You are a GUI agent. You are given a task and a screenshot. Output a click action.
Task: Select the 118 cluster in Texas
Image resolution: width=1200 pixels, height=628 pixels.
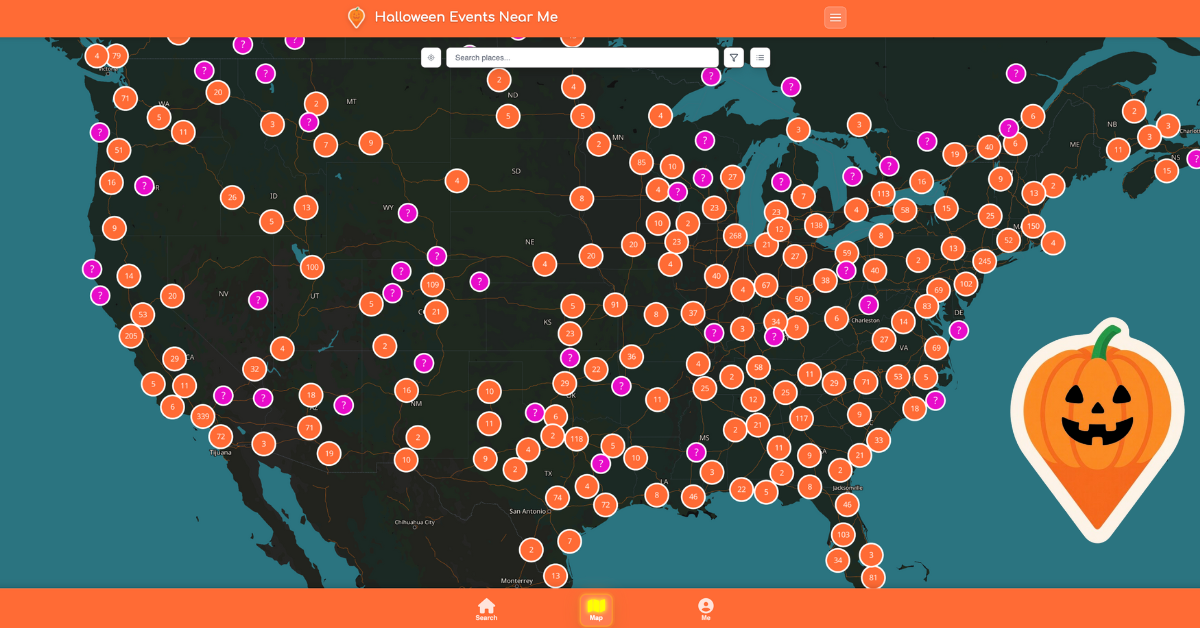(576, 438)
